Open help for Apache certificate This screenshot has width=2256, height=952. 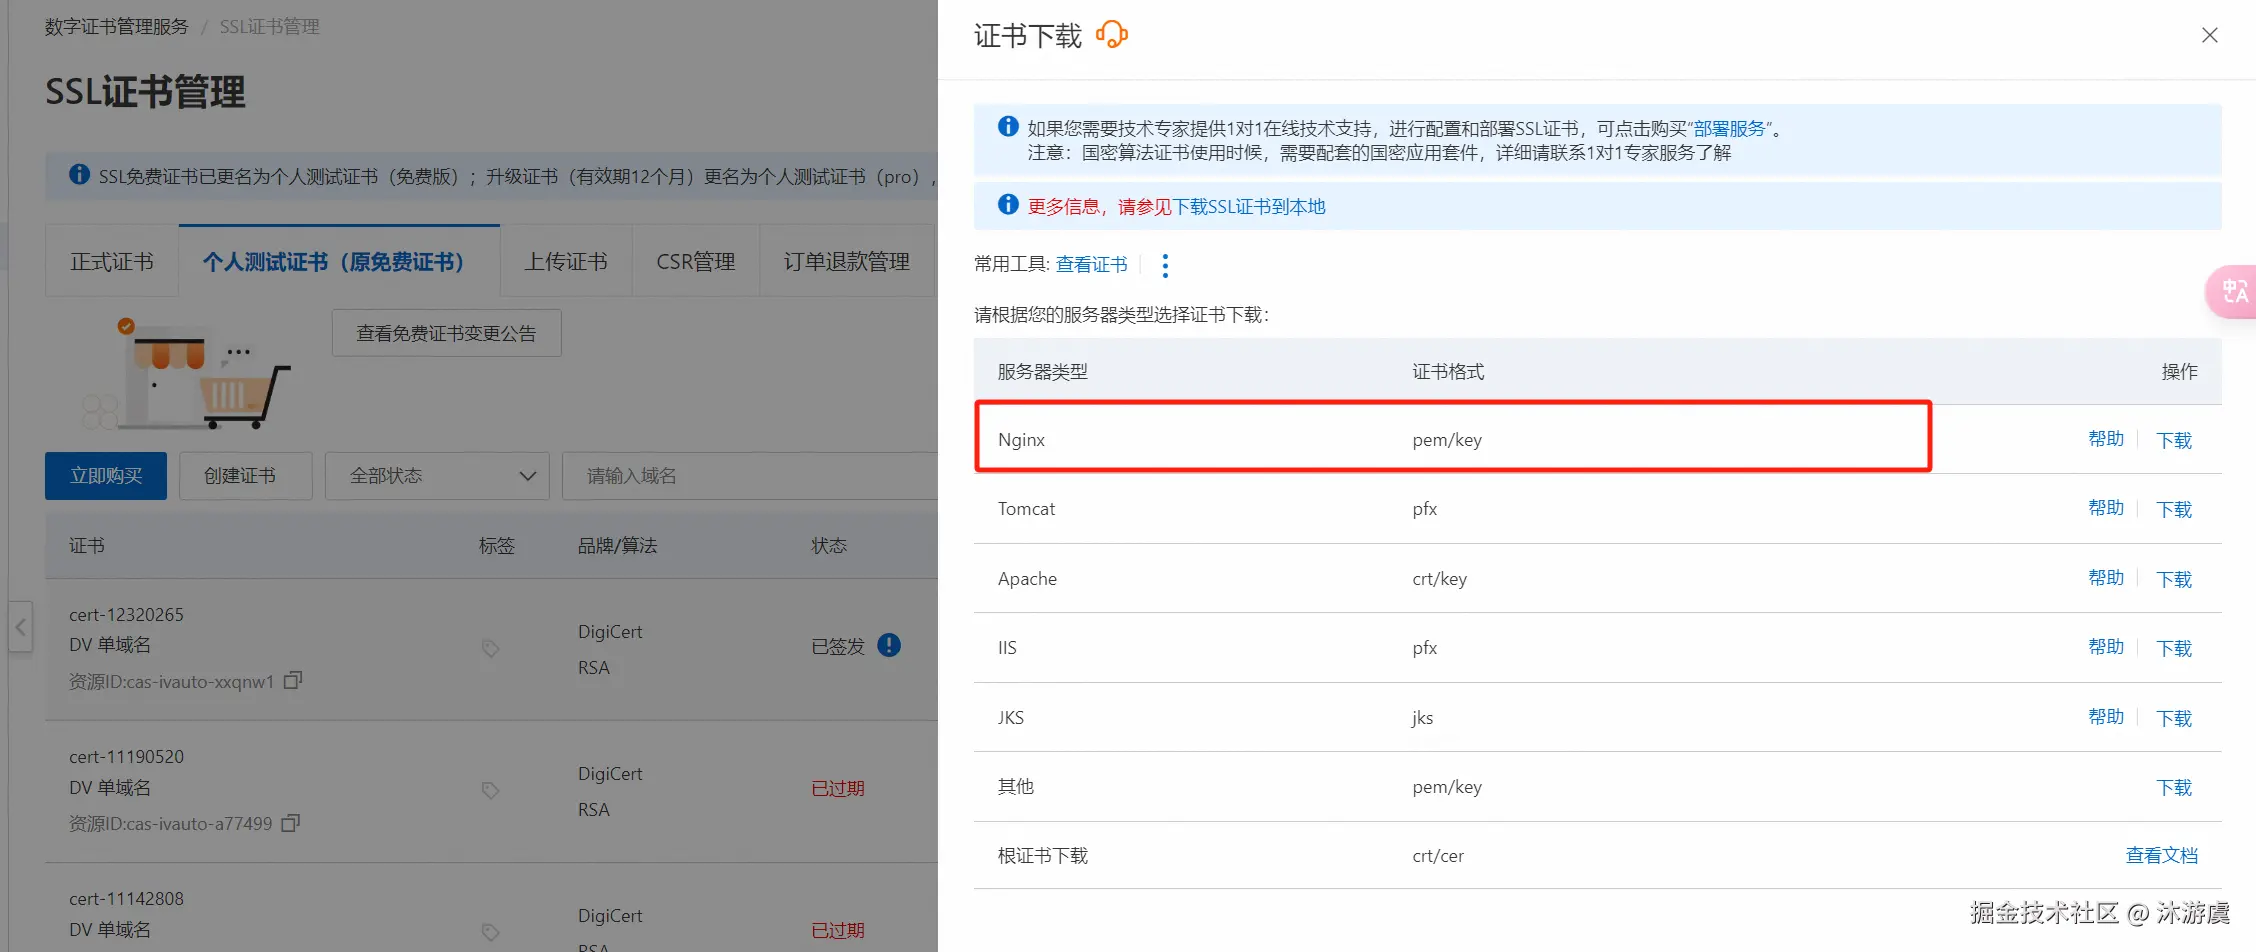[x=2106, y=578]
